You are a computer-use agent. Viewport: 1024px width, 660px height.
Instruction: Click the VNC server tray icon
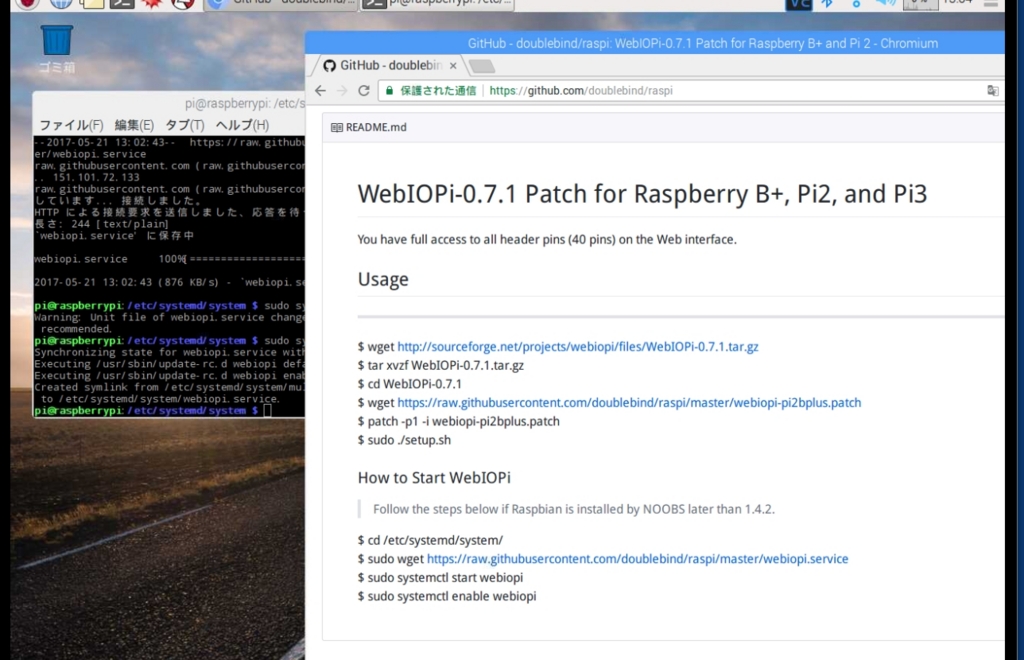(x=798, y=4)
